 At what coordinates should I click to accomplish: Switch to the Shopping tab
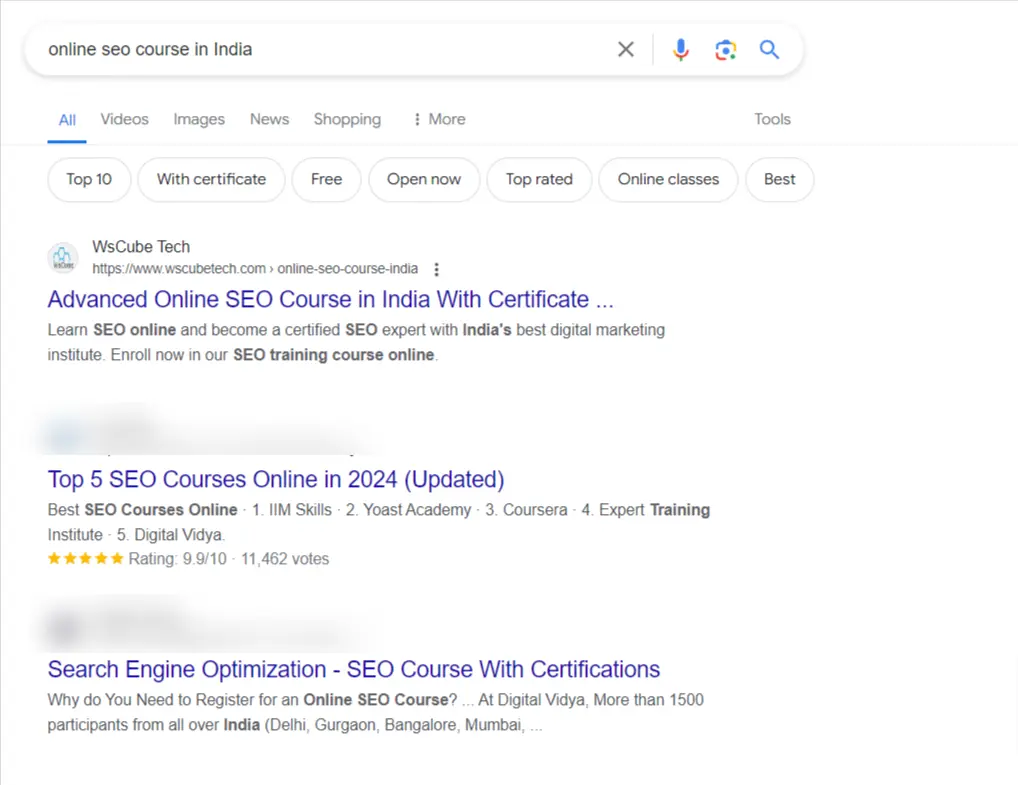coord(347,119)
